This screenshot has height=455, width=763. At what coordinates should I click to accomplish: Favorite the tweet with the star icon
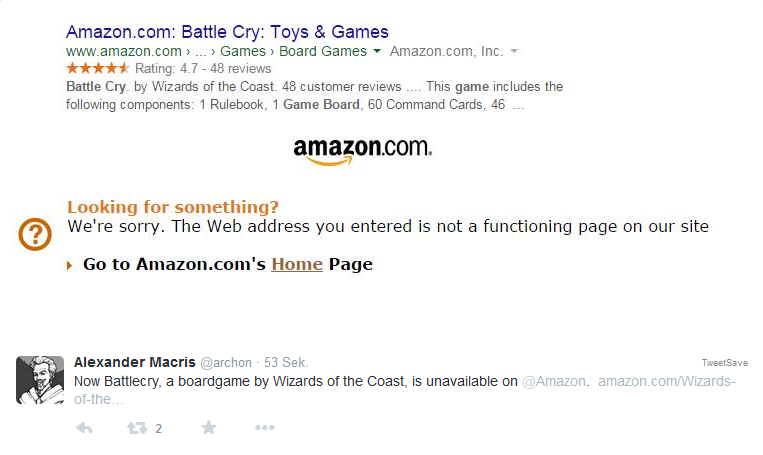pos(208,428)
